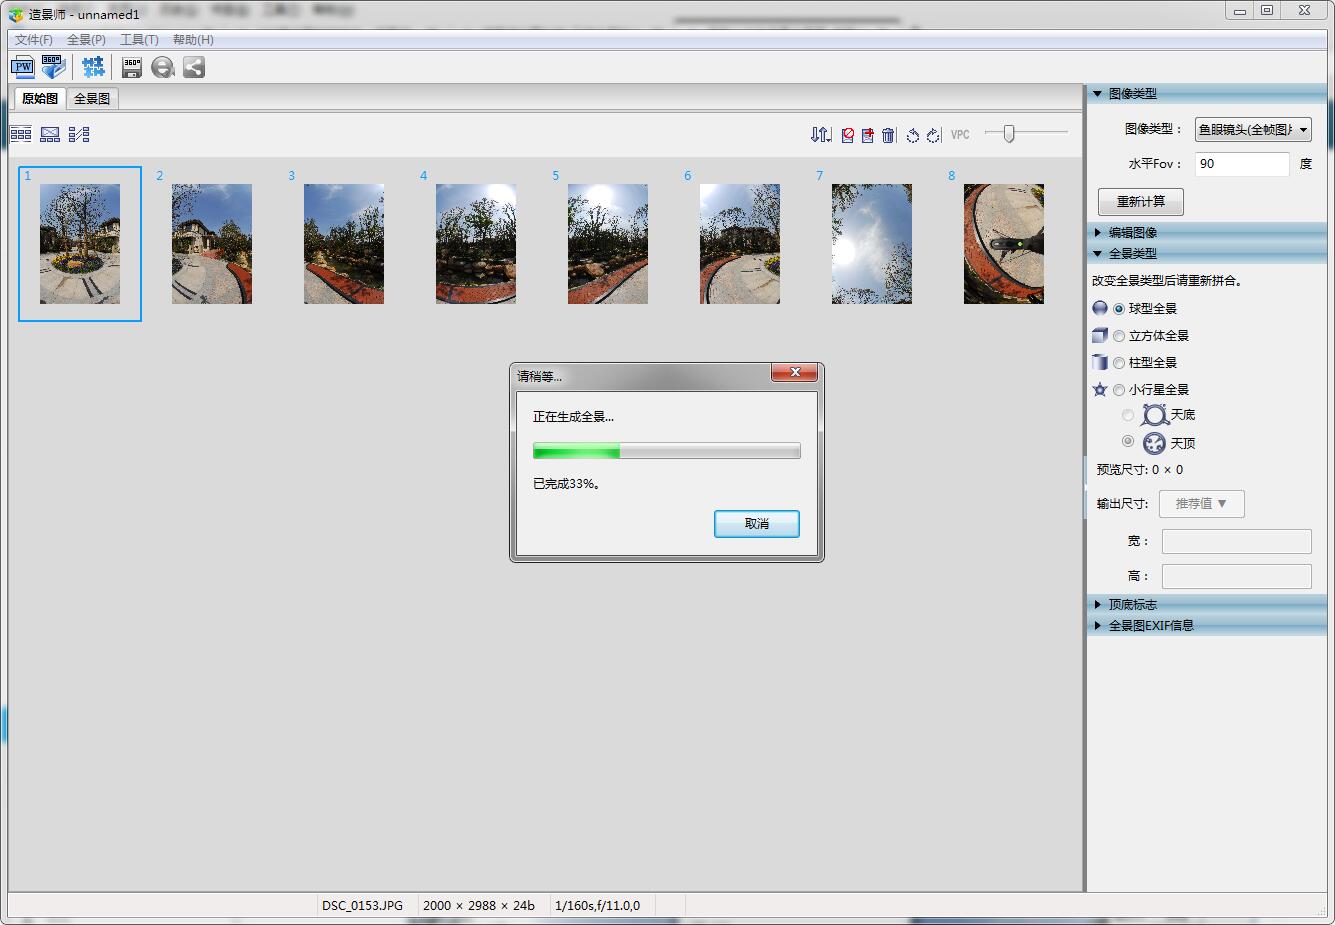Click the trash can delete image icon
1335x925 pixels.
(888, 135)
